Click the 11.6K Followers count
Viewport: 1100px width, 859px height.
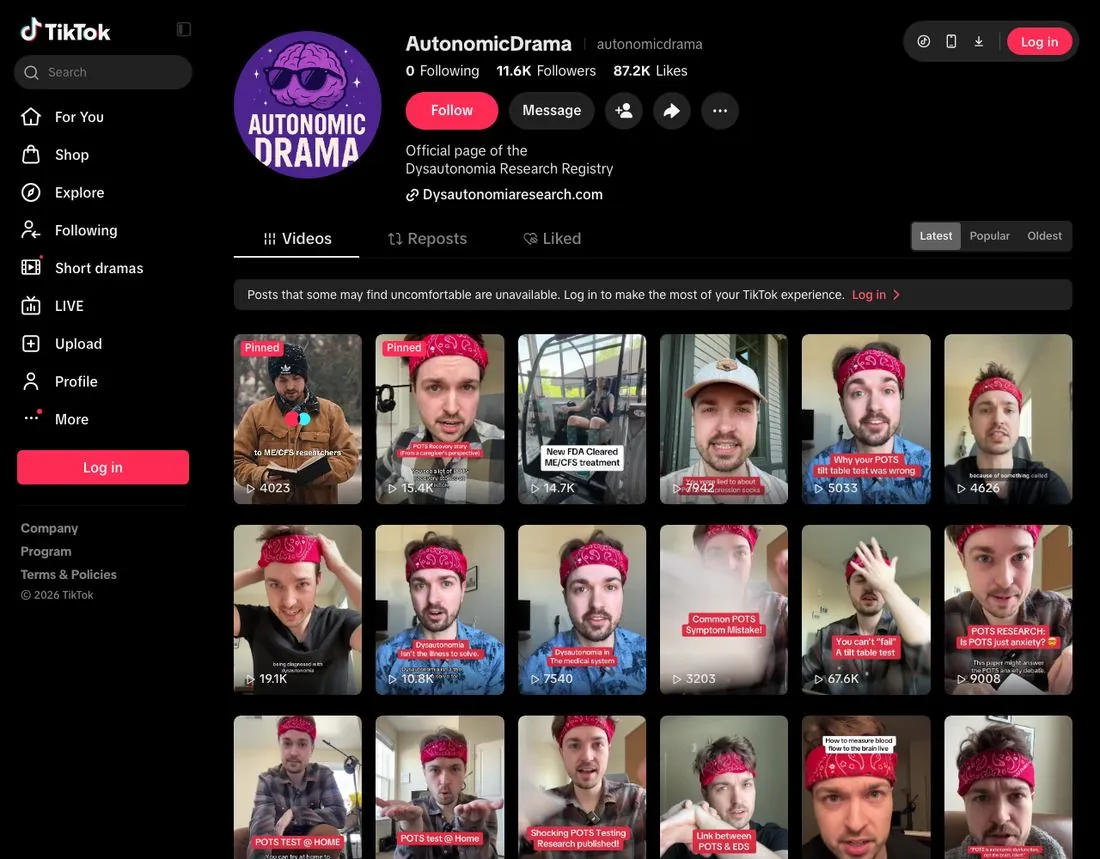coord(546,71)
